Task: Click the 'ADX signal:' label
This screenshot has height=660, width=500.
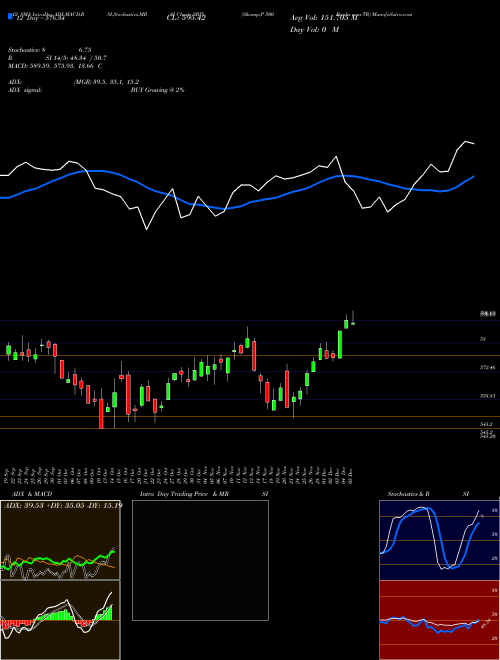Action: coord(25,90)
